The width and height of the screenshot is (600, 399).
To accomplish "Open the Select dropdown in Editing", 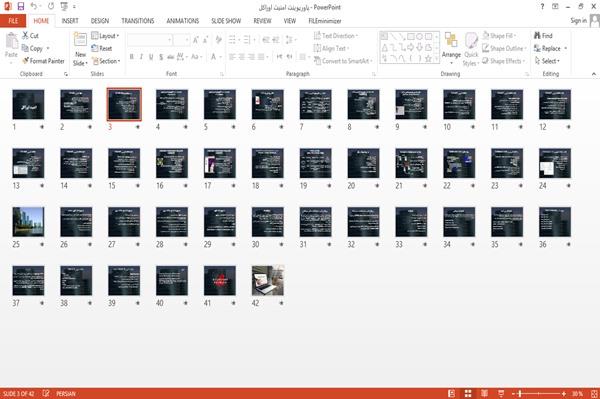I will tap(547, 61).
